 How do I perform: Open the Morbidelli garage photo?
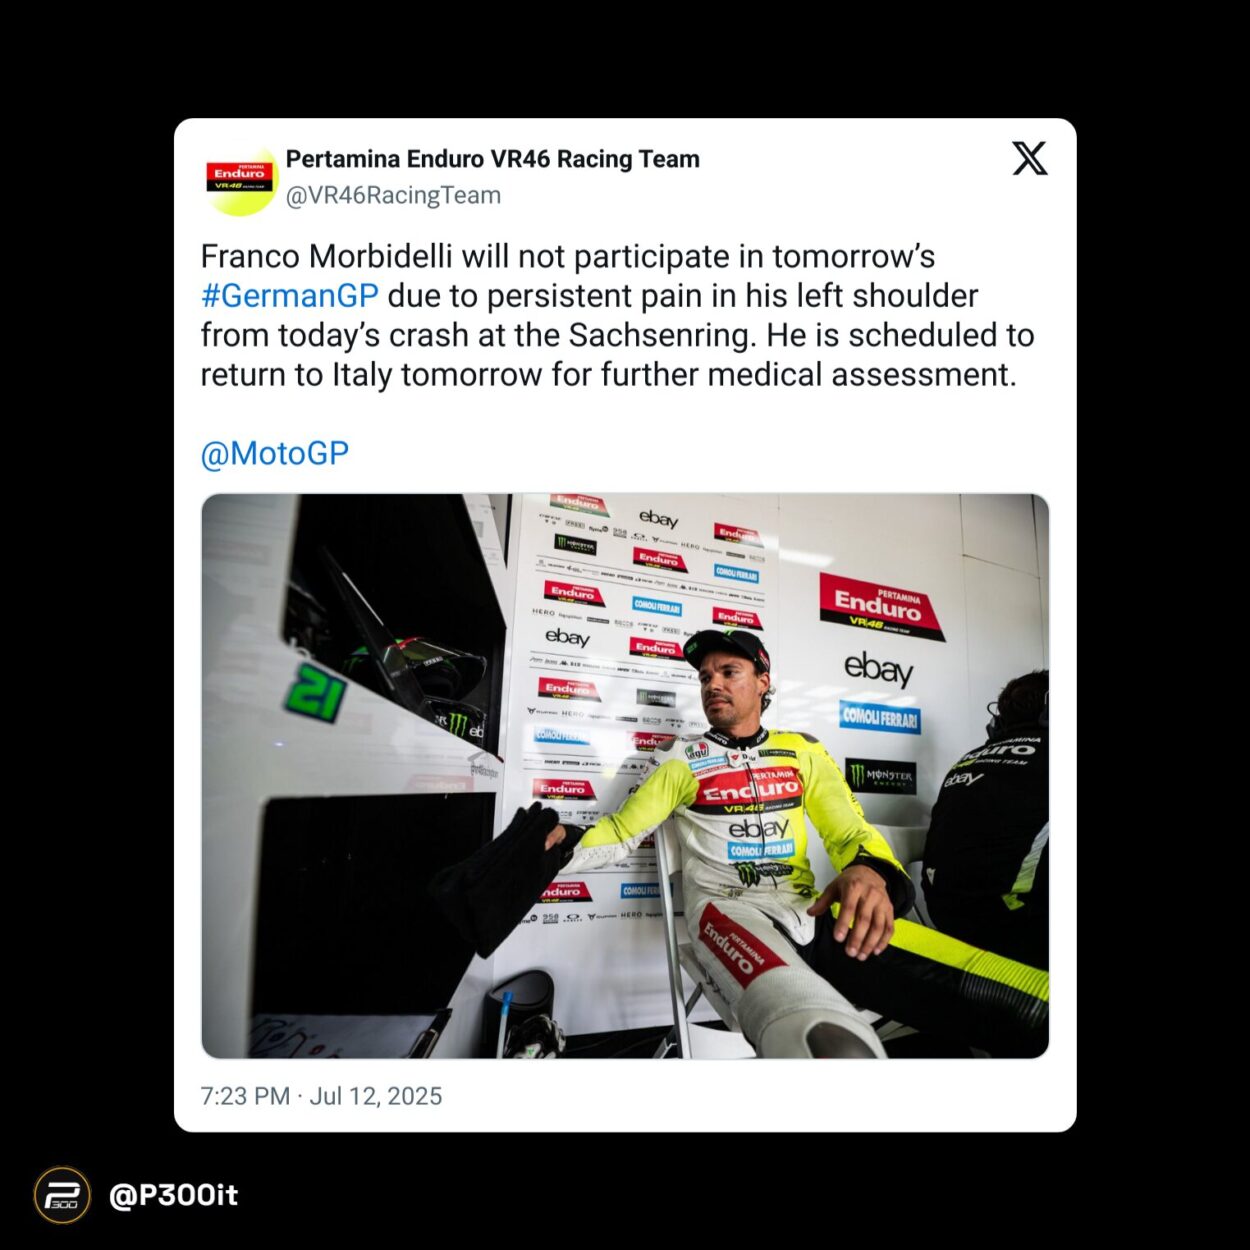pyautogui.click(x=625, y=776)
